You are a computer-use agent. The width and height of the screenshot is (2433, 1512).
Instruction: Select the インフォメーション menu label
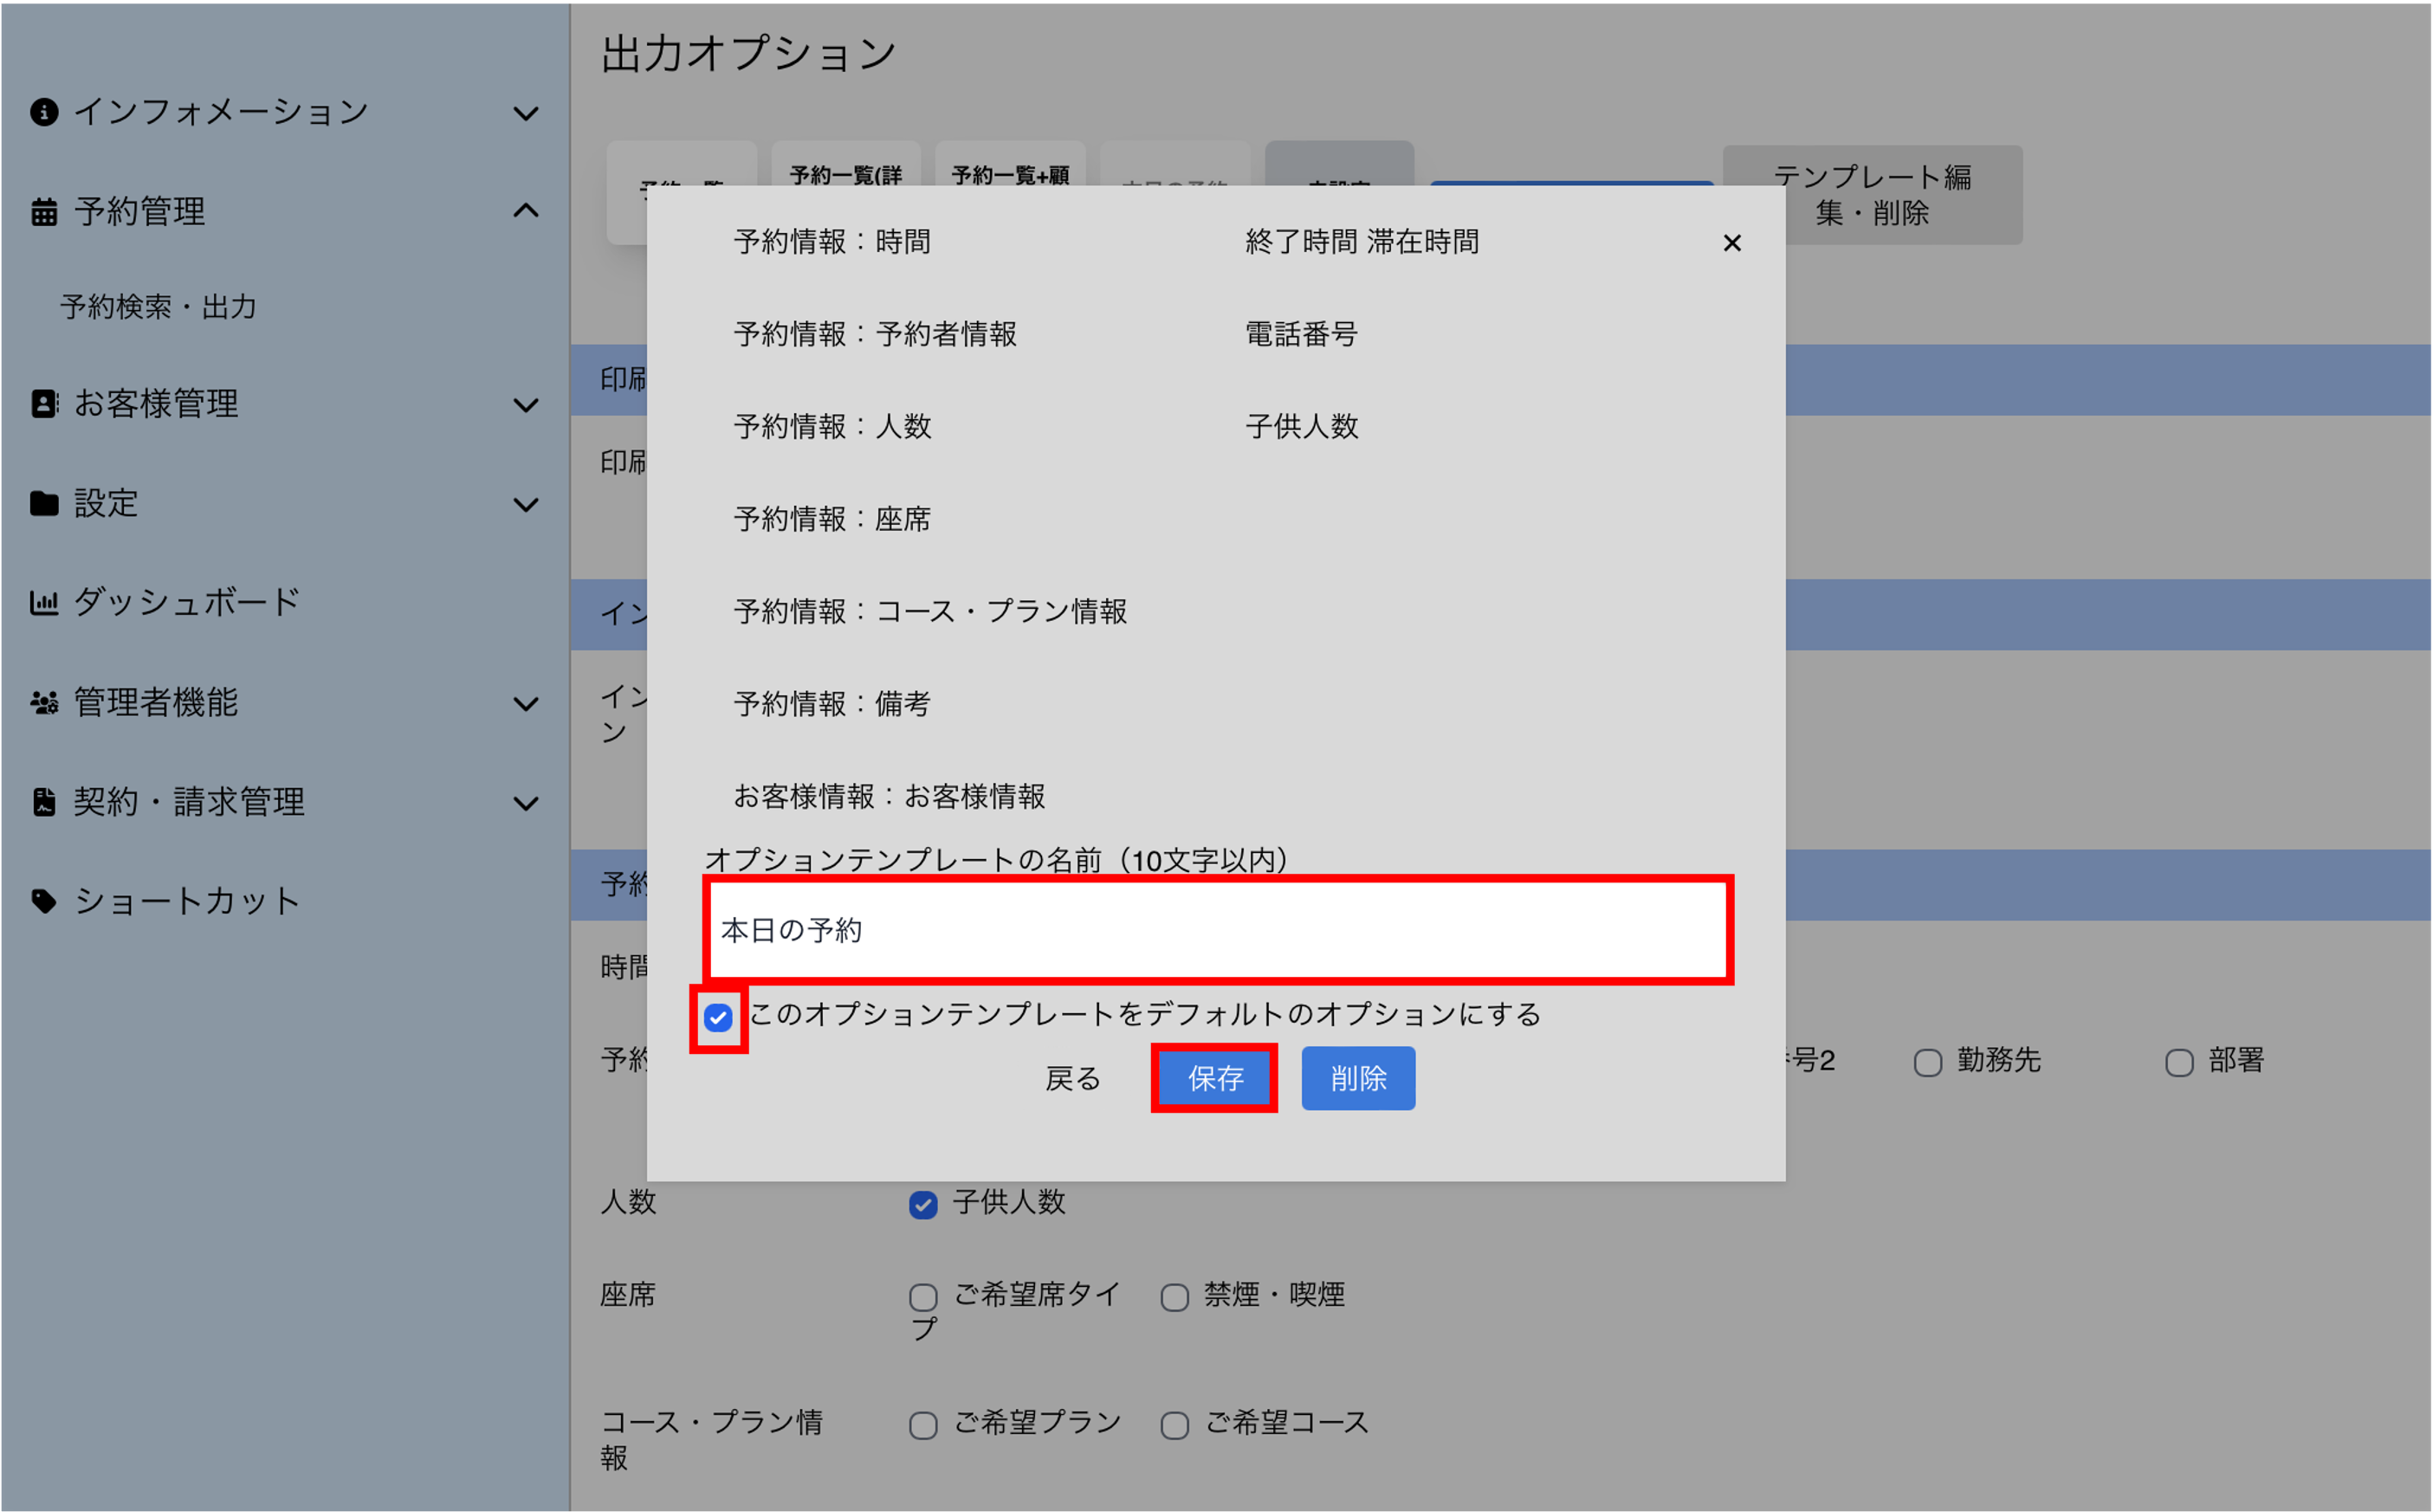click(221, 112)
